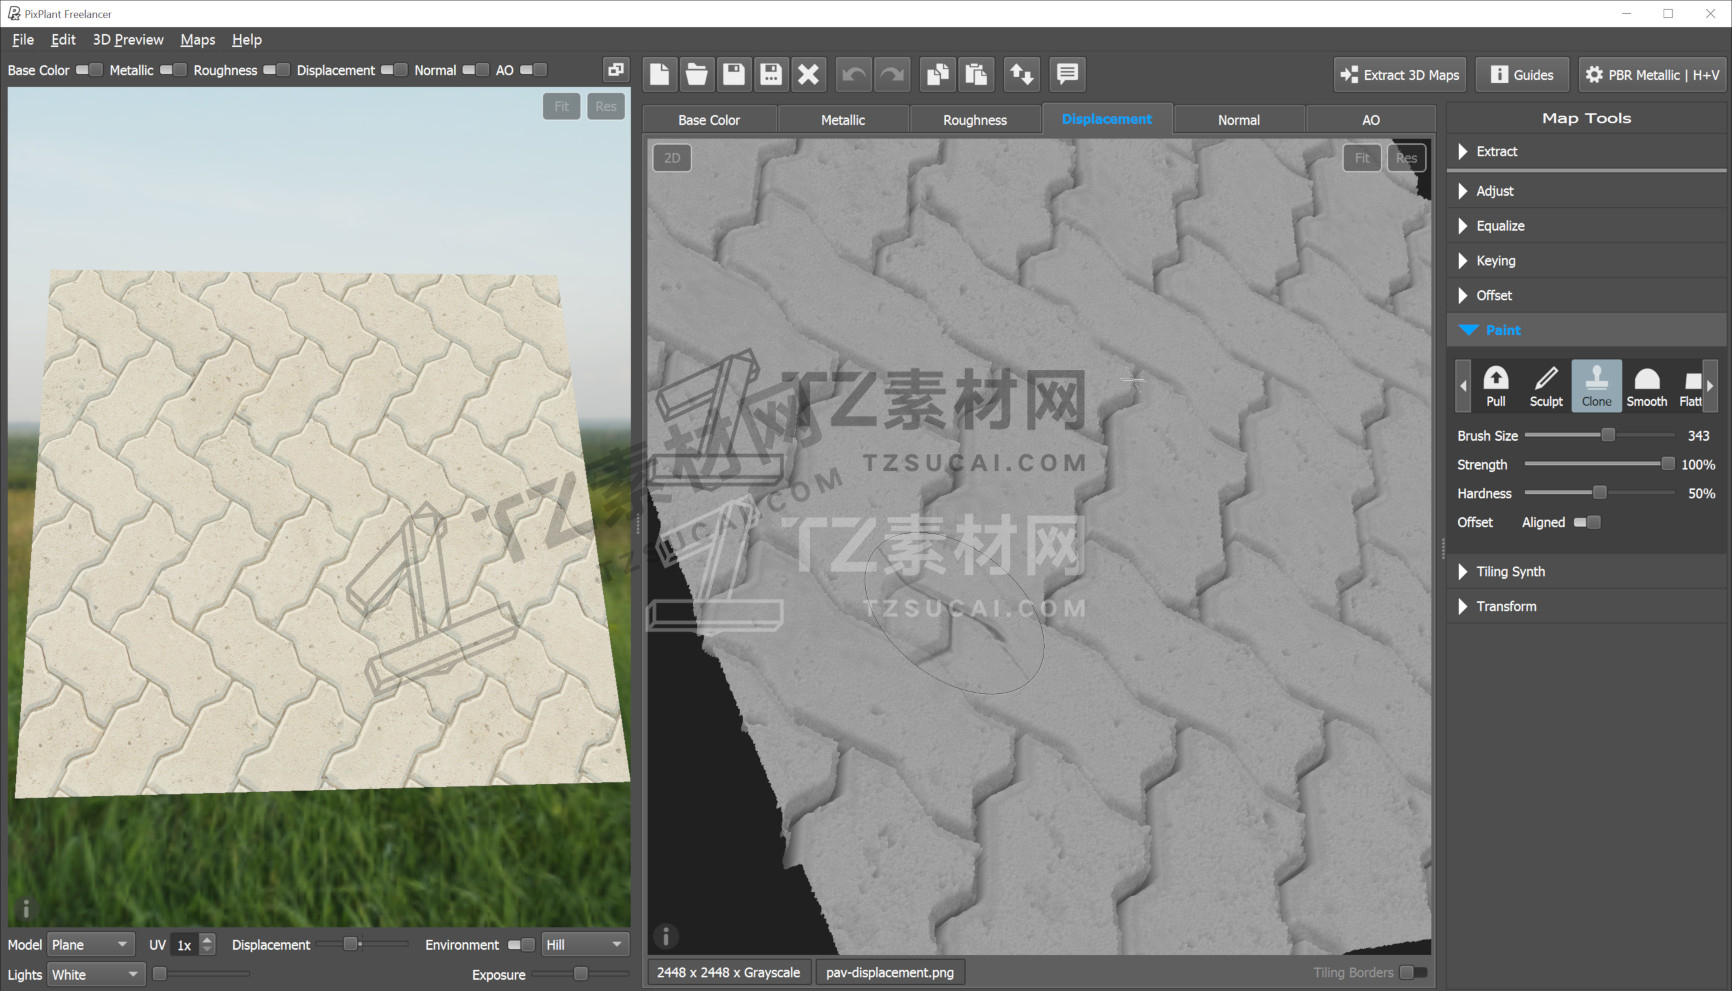Expand the Equalize section
This screenshot has height=991, width=1732.
click(1587, 226)
